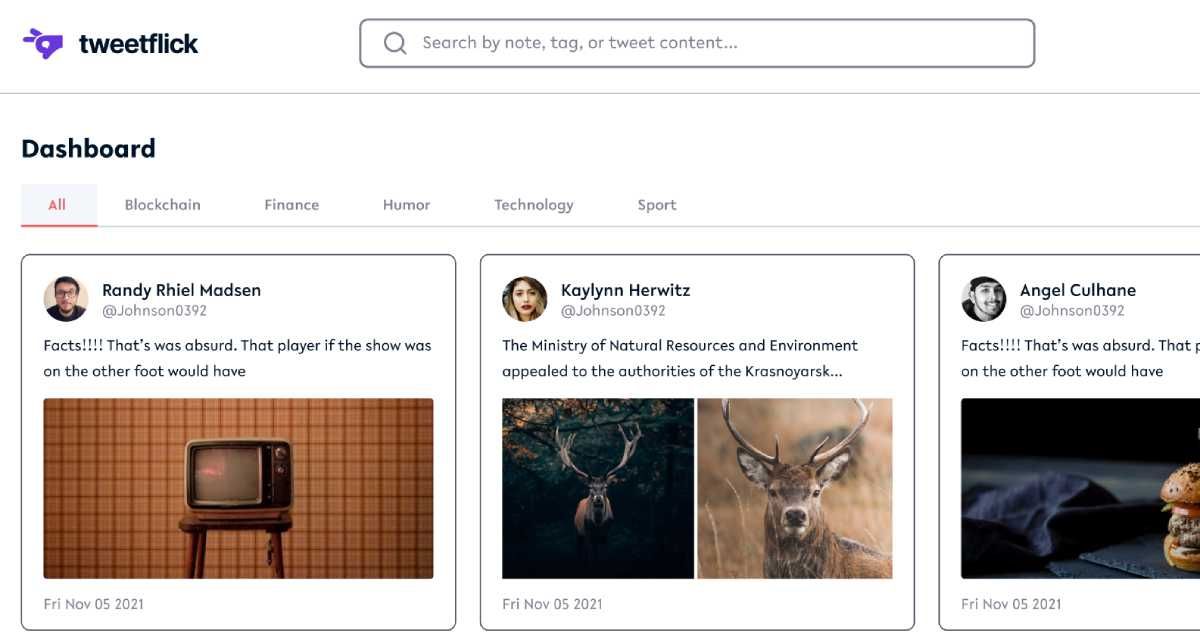The height and width of the screenshot is (637, 1200).
Task: Click Kaylynn Herwitz's profile avatar
Action: [x=524, y=298]
